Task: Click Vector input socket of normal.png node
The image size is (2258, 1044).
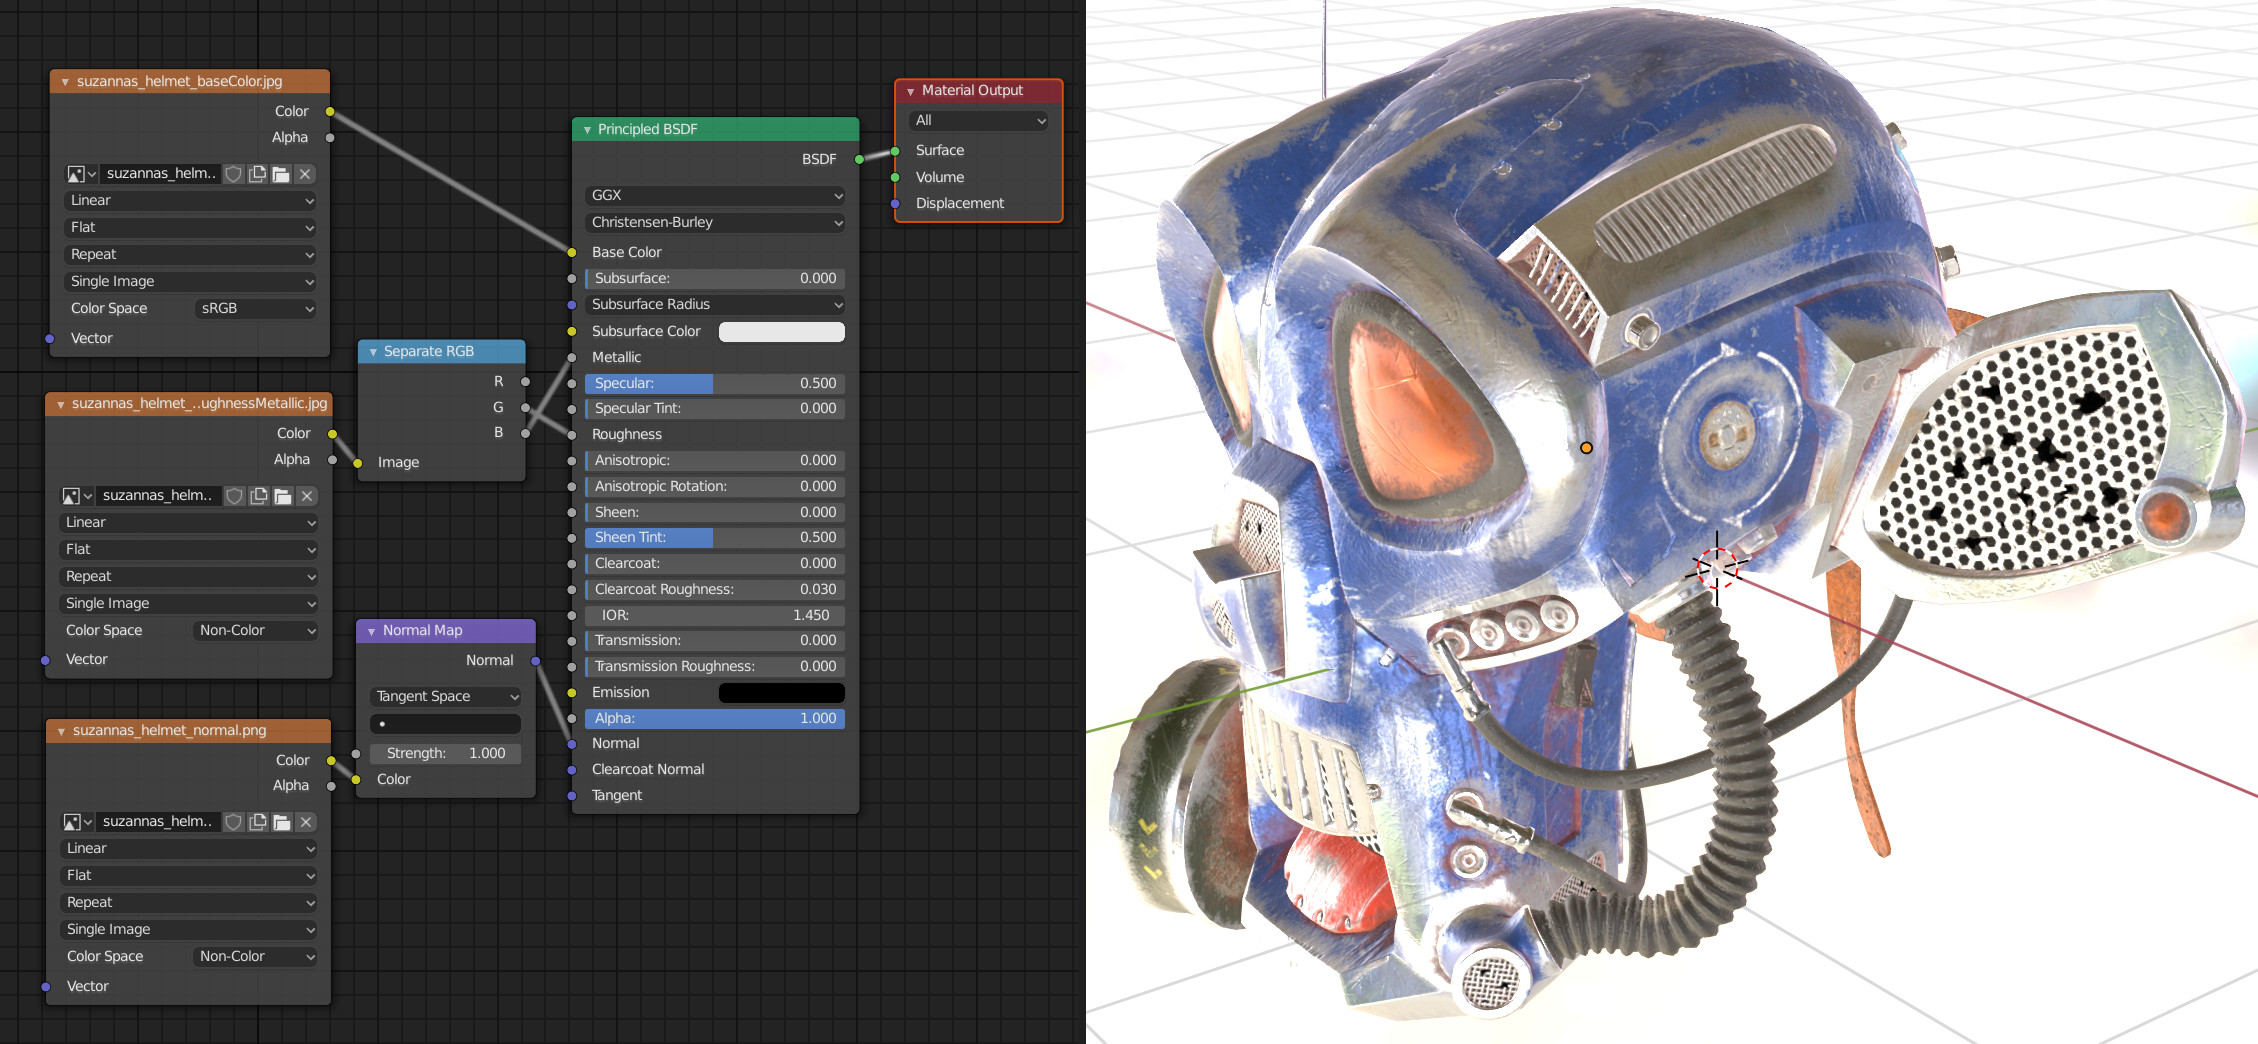Action: coord(46,987)
